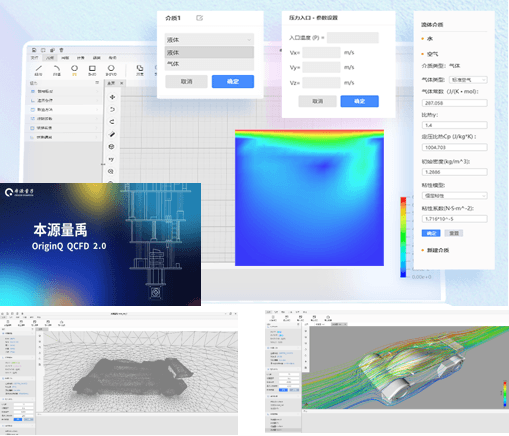The height and width of the screenshot is (436, 509).
Task: Switch to the 几何 ribbon tab
Action: 50,58
